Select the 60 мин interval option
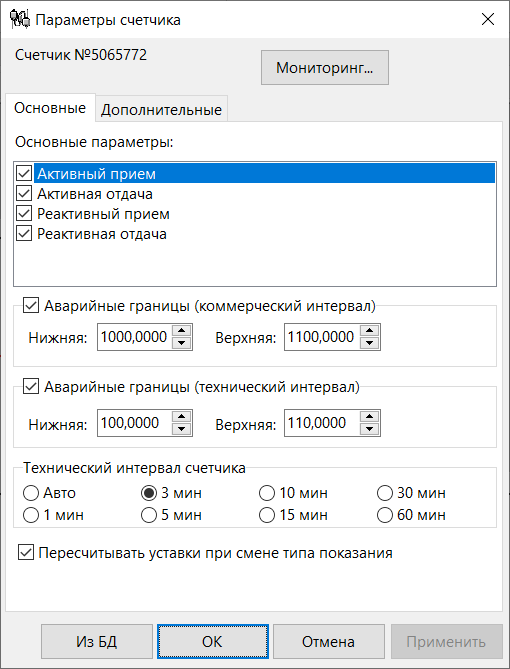The height and width of the screenshot is (669, 510). click(x=385, y=515)
